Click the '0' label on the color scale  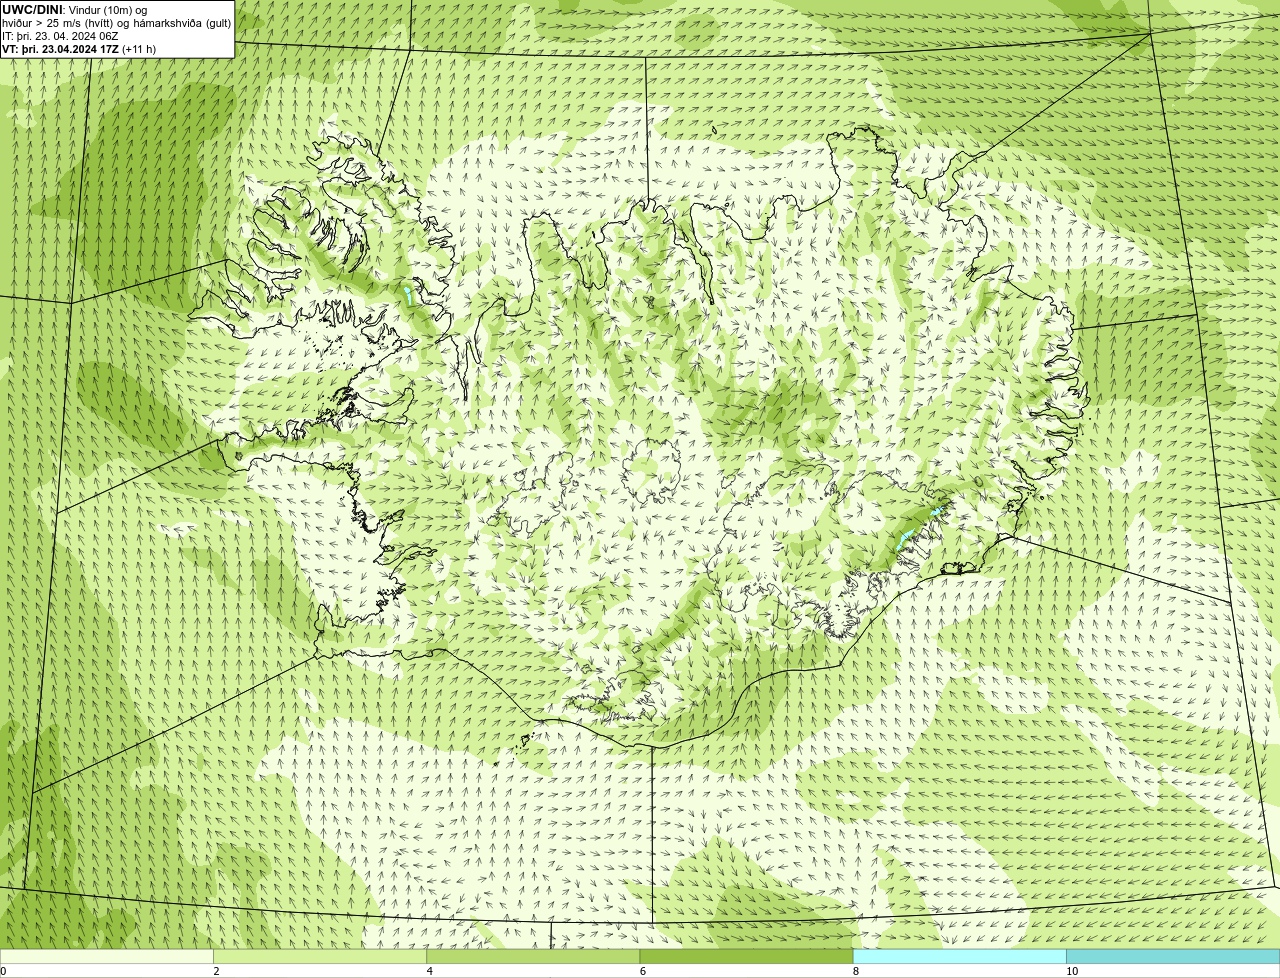[3, 971]
